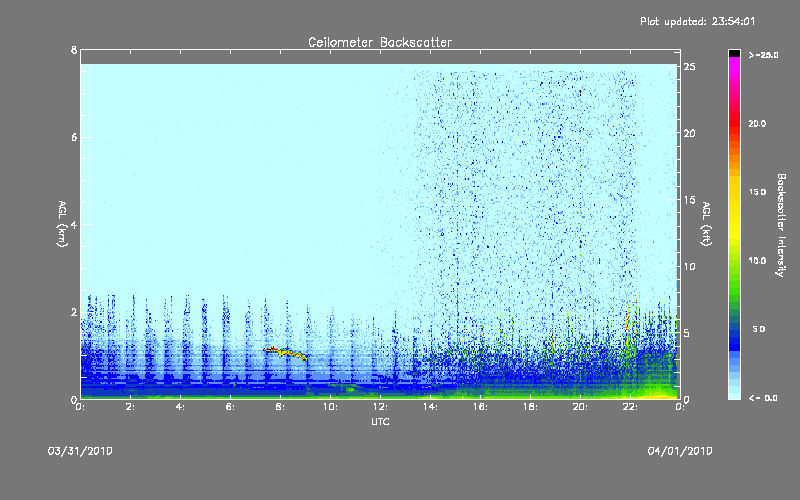
Task: Click the 10 kft tick label
Action: pos(690,266)
